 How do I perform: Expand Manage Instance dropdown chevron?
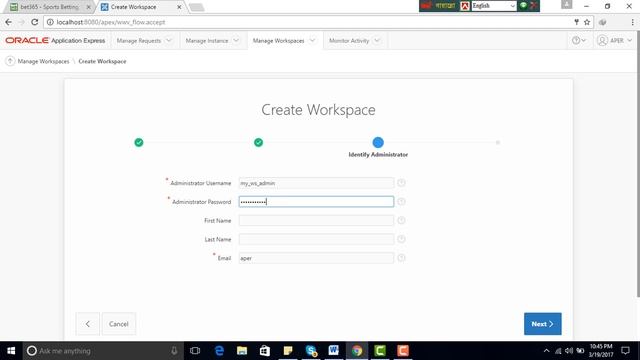236,40
